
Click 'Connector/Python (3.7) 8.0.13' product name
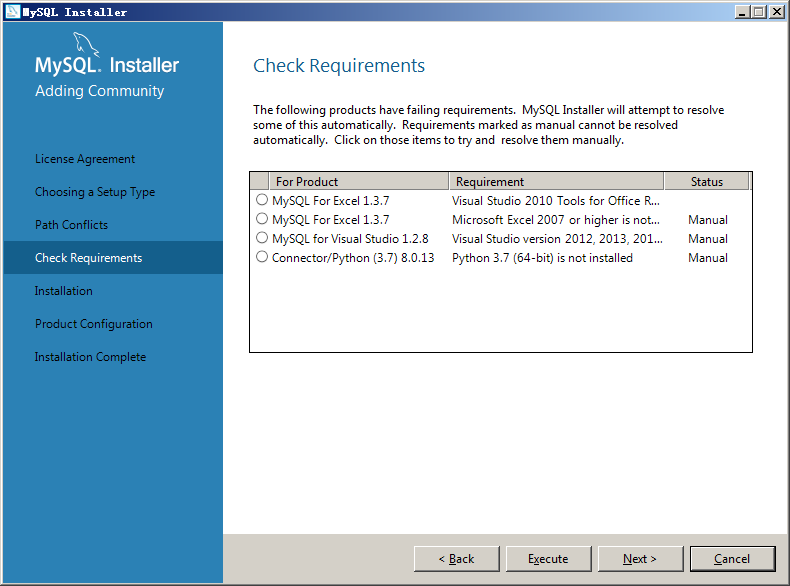pyautogui.click(x=353, y=258)
